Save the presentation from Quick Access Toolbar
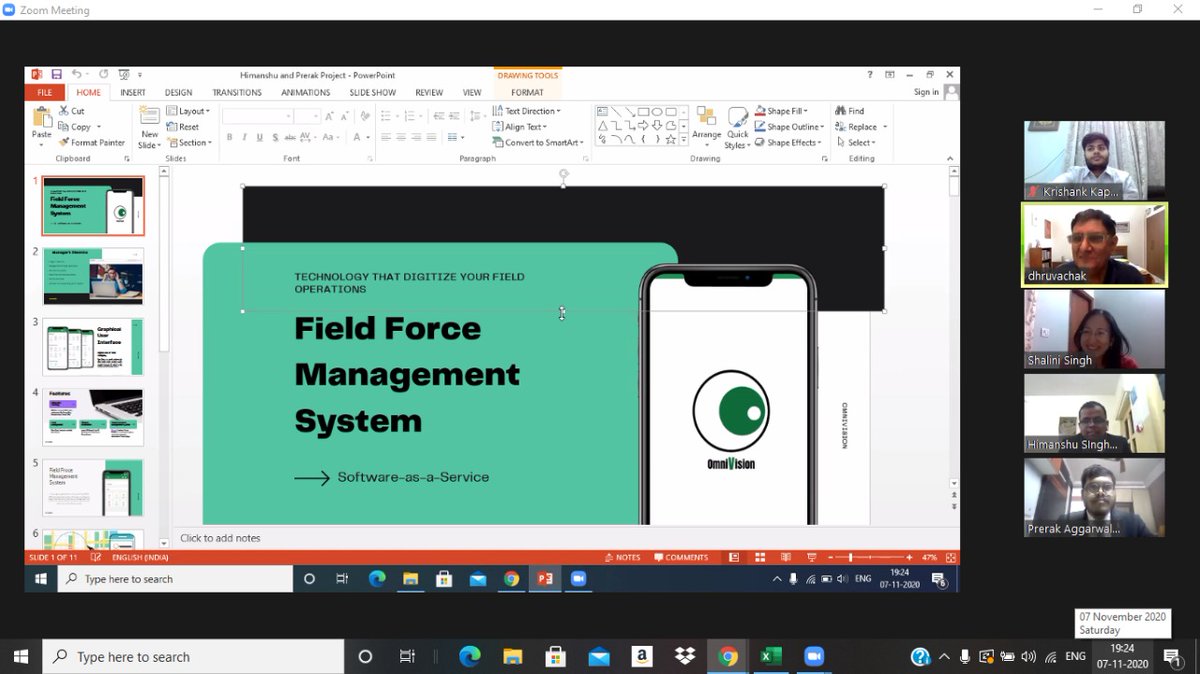Image resolution: width=1200 pixels, height=674 pixels. click(57, 74)
